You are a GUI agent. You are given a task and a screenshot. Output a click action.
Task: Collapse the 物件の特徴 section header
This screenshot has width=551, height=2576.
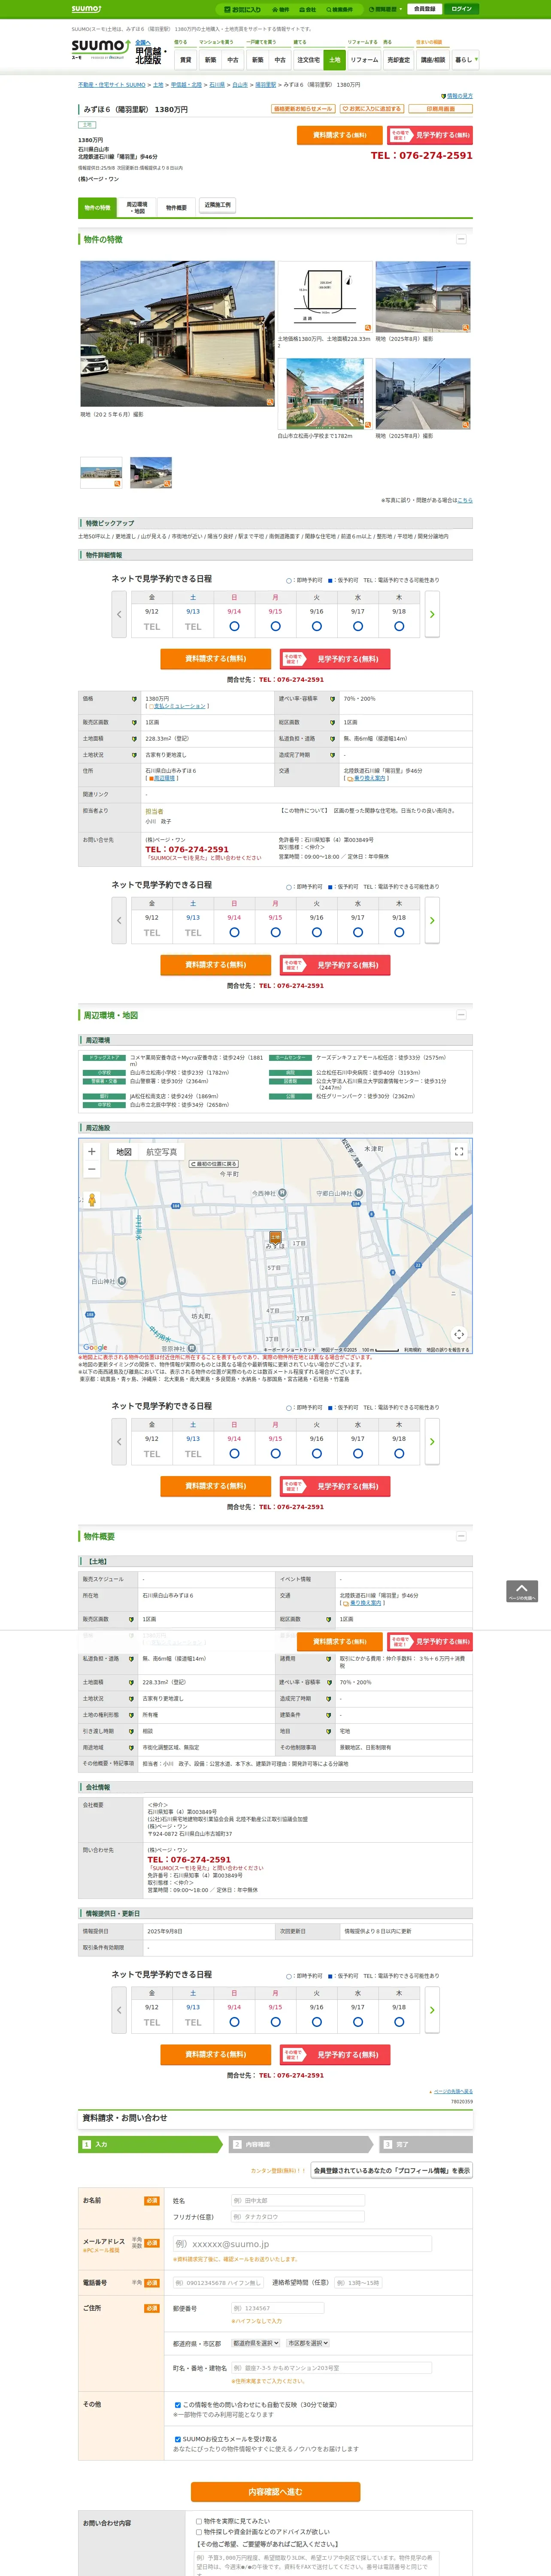[x=460, y=240]
